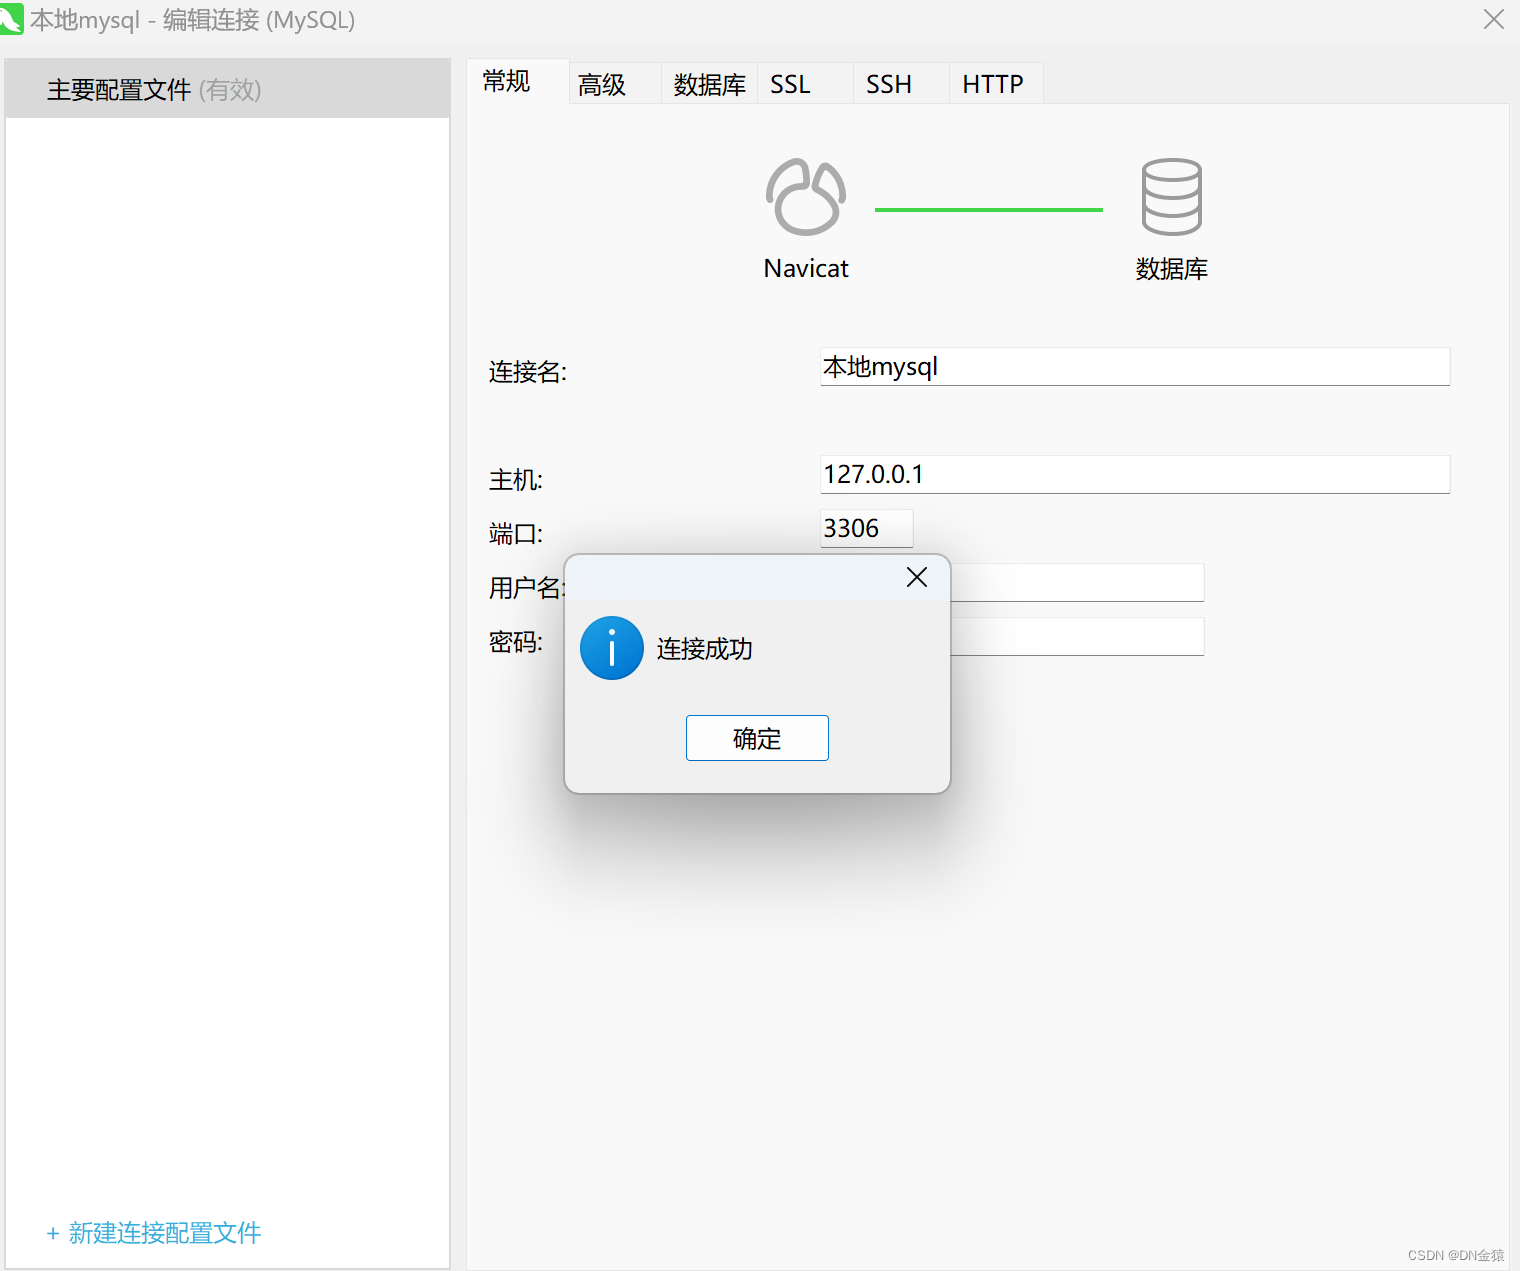Close the 连接成功 message dialog
The height and width of the screenshot is (1271, 1520).
(917, 577)
